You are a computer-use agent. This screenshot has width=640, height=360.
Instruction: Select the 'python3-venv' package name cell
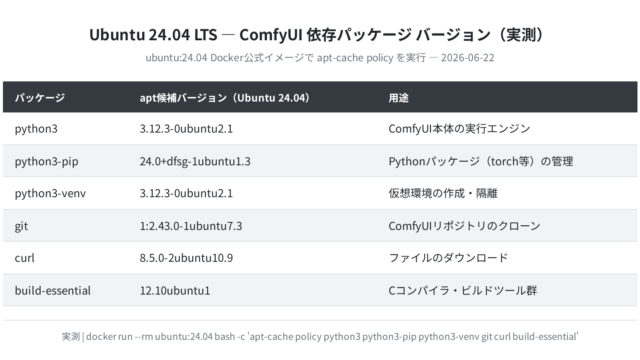pos(50,193)
